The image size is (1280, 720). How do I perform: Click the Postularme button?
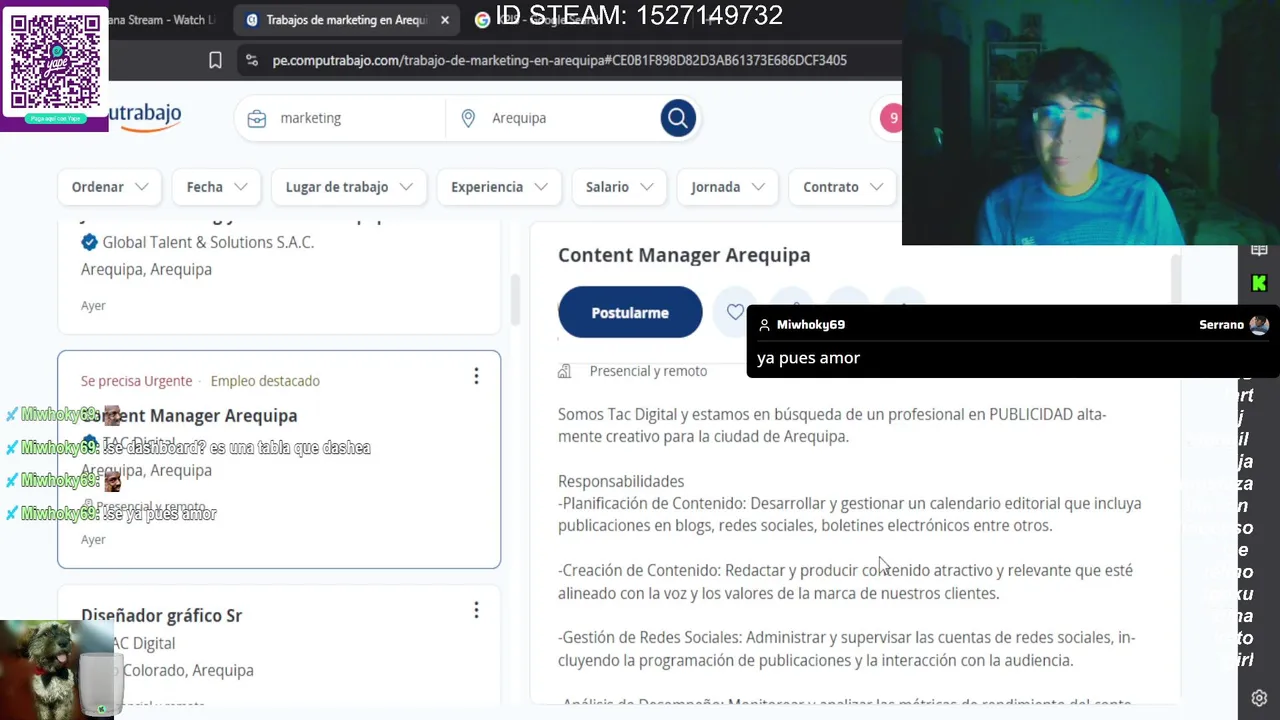point(630,312)
